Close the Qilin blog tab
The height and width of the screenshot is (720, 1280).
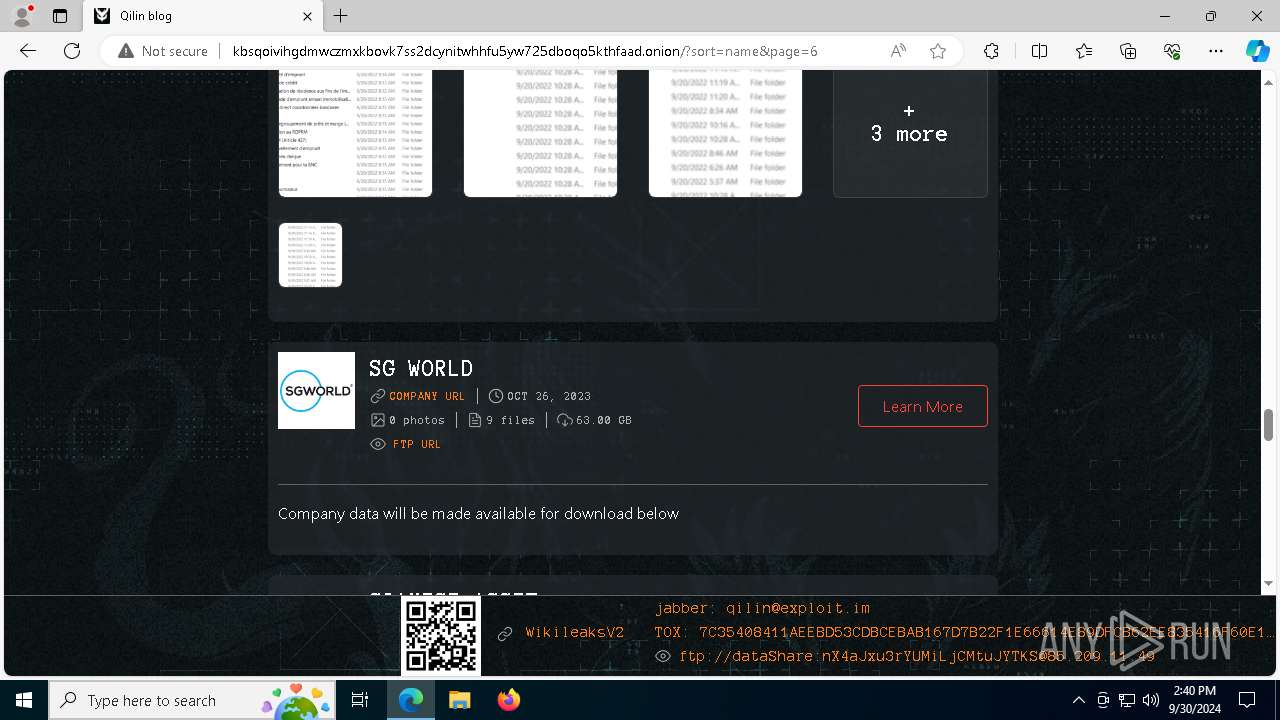click(308, 16)
